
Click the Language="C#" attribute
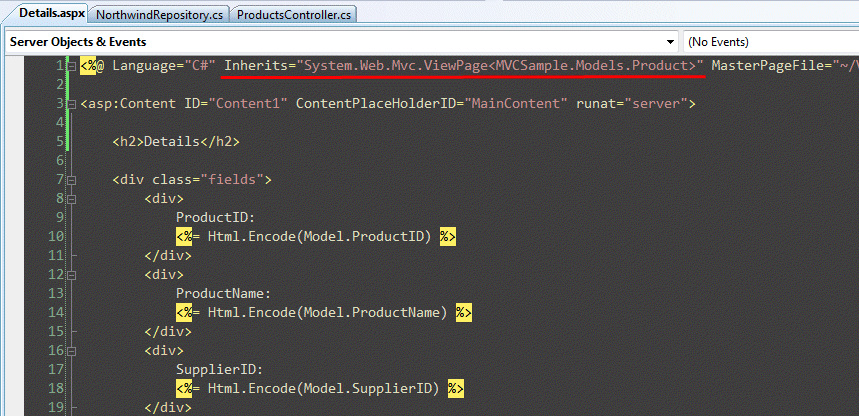pyautogui.click(x=164, y=66)
